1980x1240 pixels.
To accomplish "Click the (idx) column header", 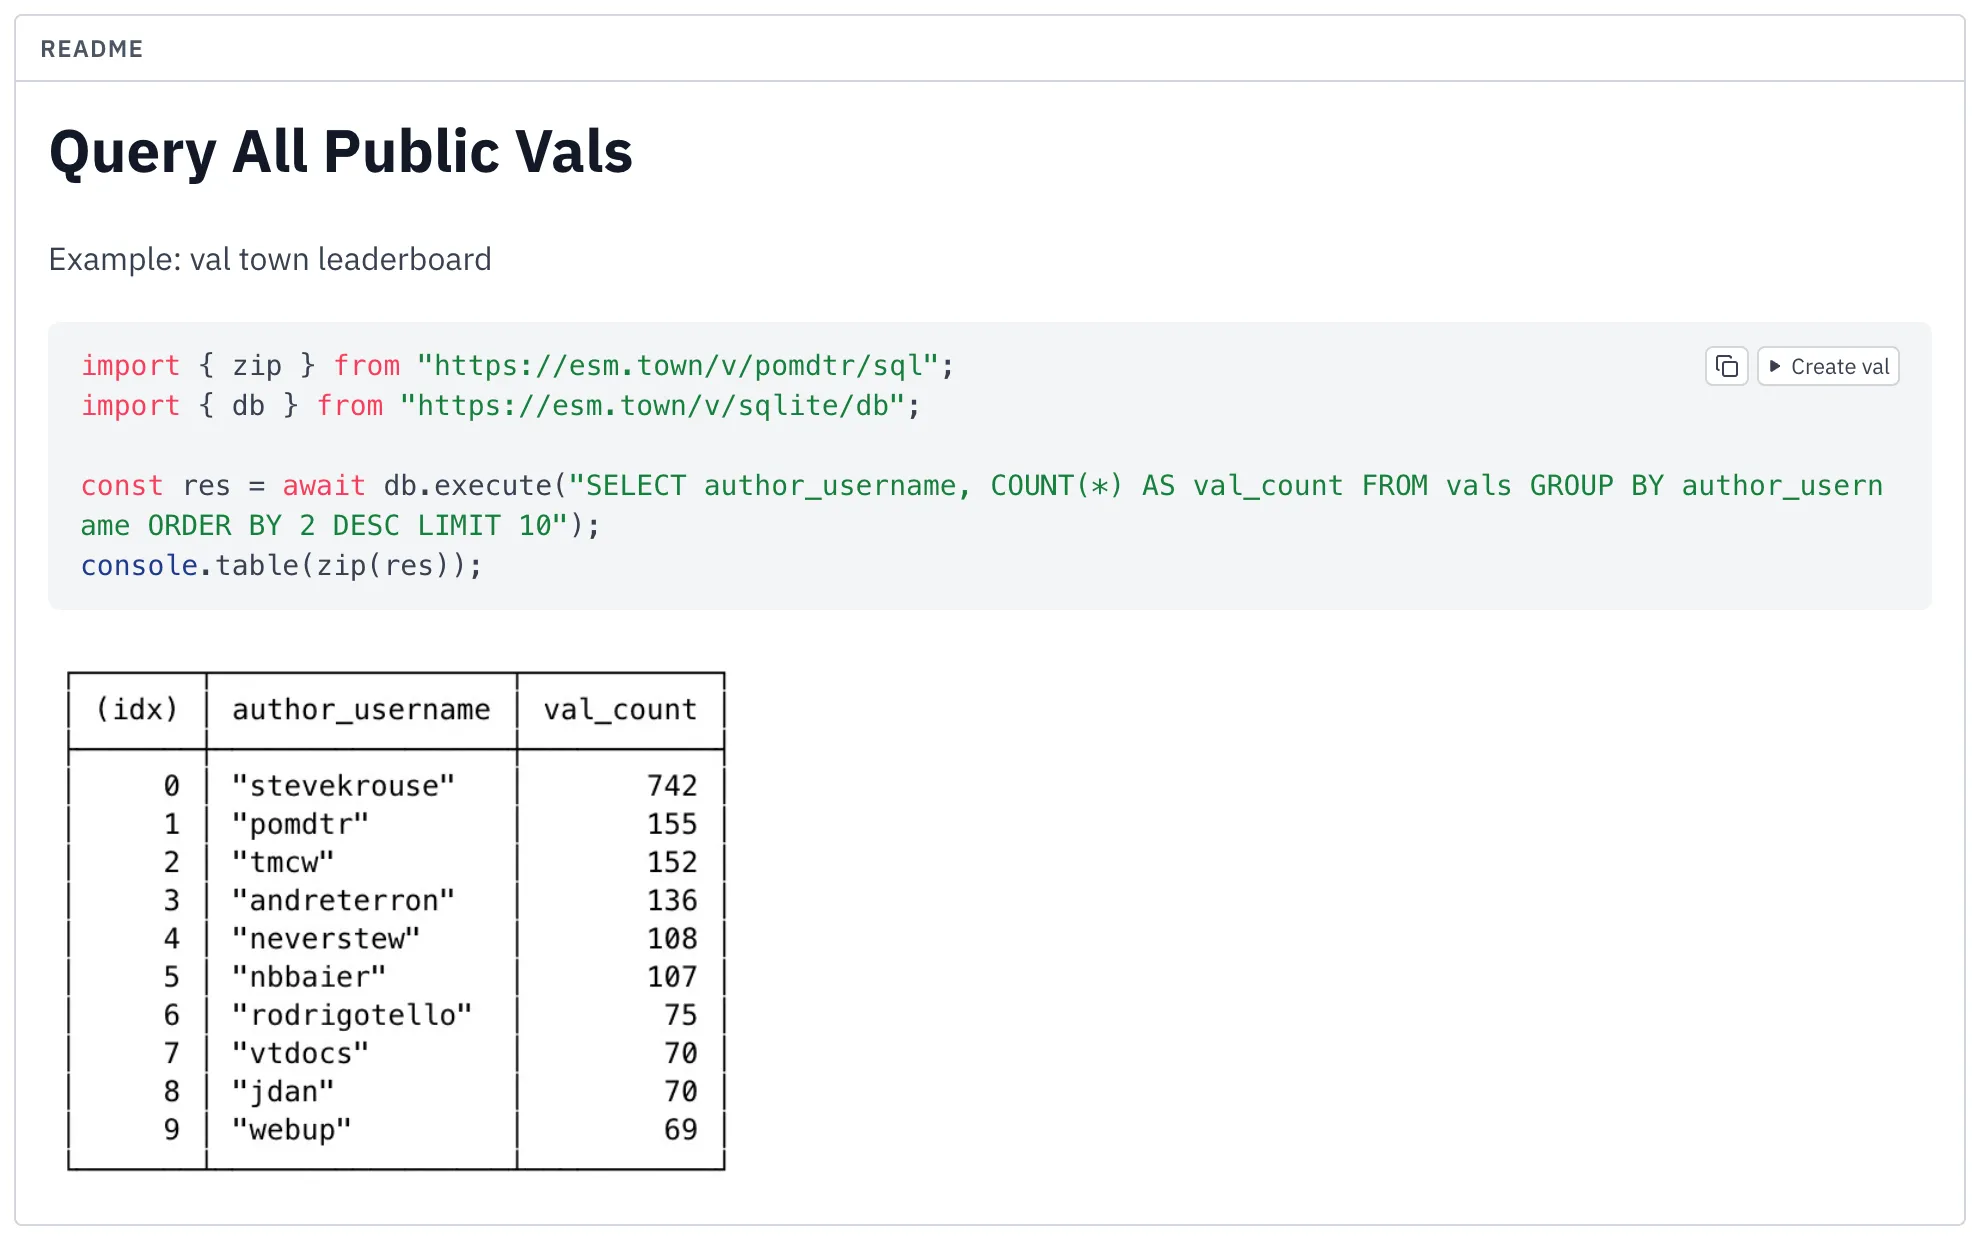I will tap(137, 710).
